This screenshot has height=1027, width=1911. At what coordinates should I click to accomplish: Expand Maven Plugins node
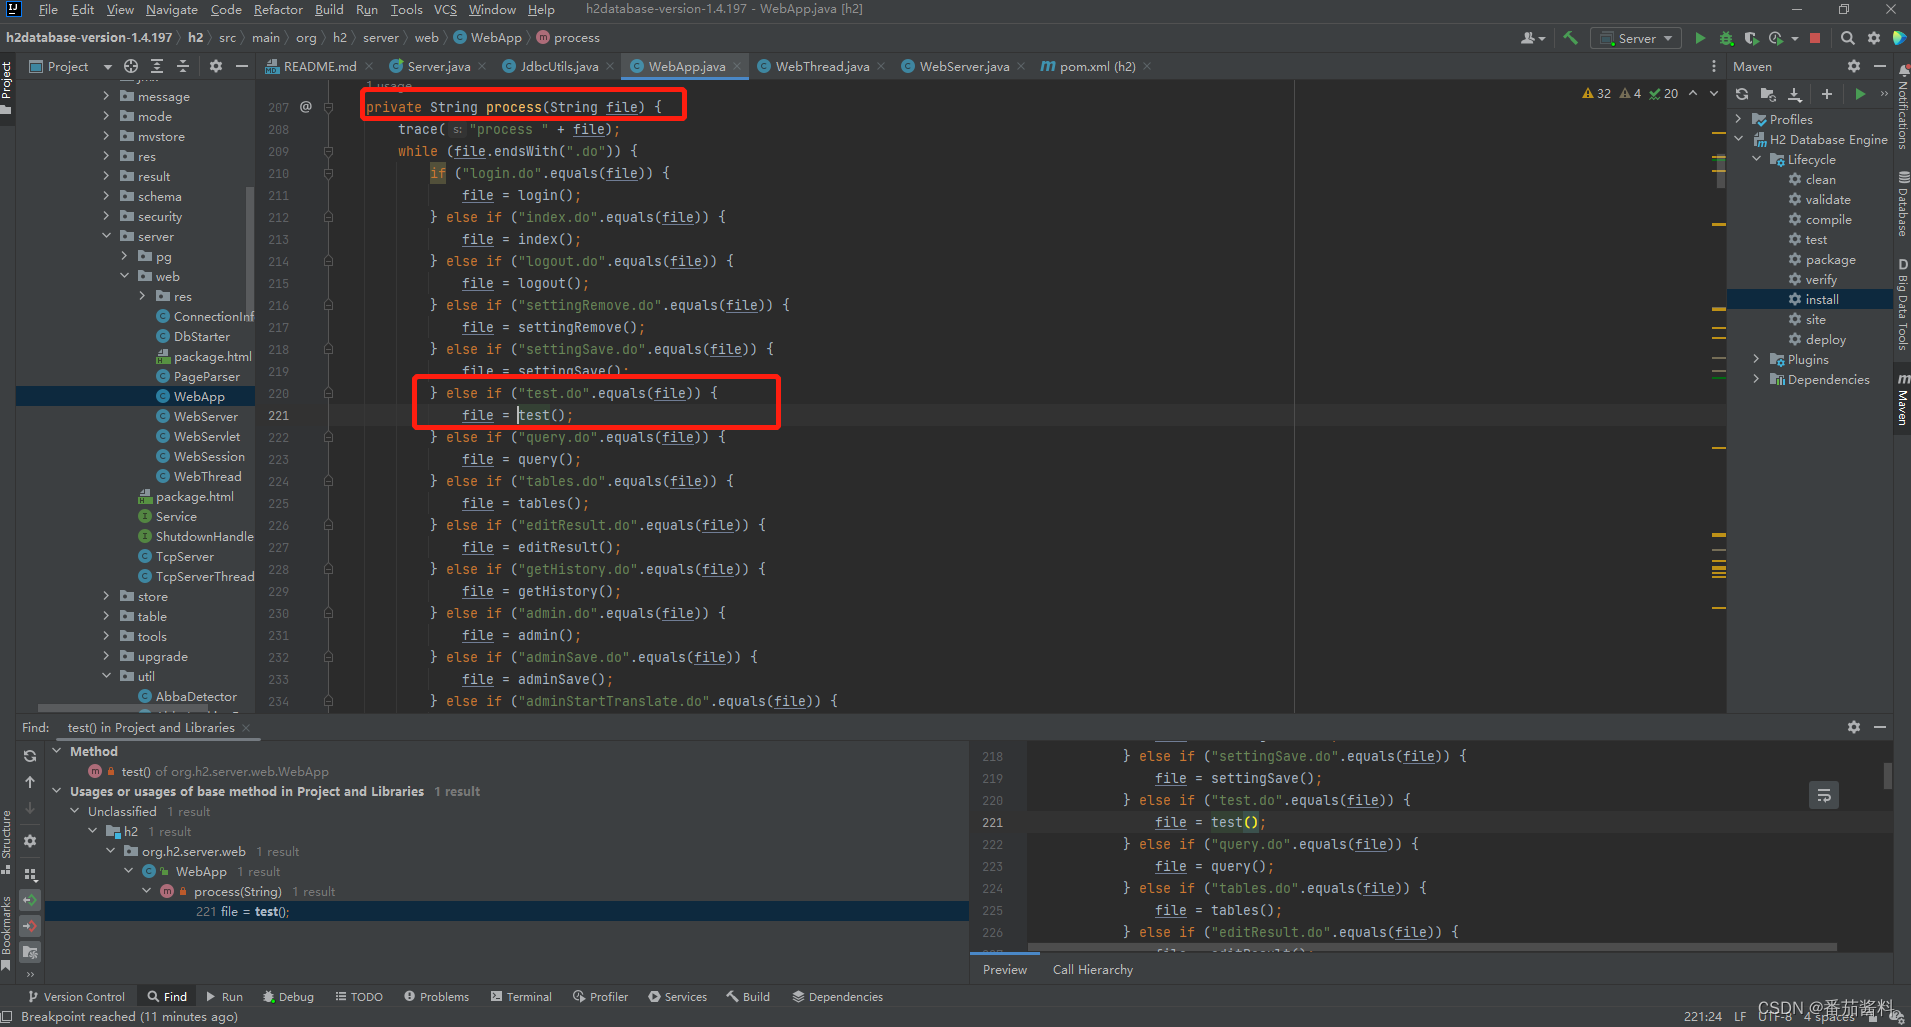(x=1757, y=359)
